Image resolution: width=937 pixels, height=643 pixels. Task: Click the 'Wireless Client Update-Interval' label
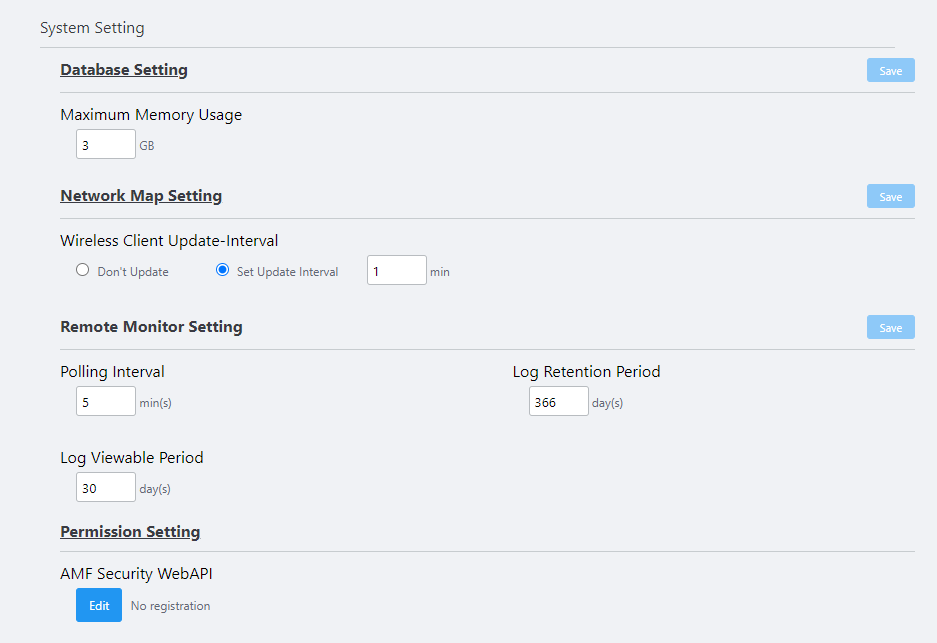[169, 240]
